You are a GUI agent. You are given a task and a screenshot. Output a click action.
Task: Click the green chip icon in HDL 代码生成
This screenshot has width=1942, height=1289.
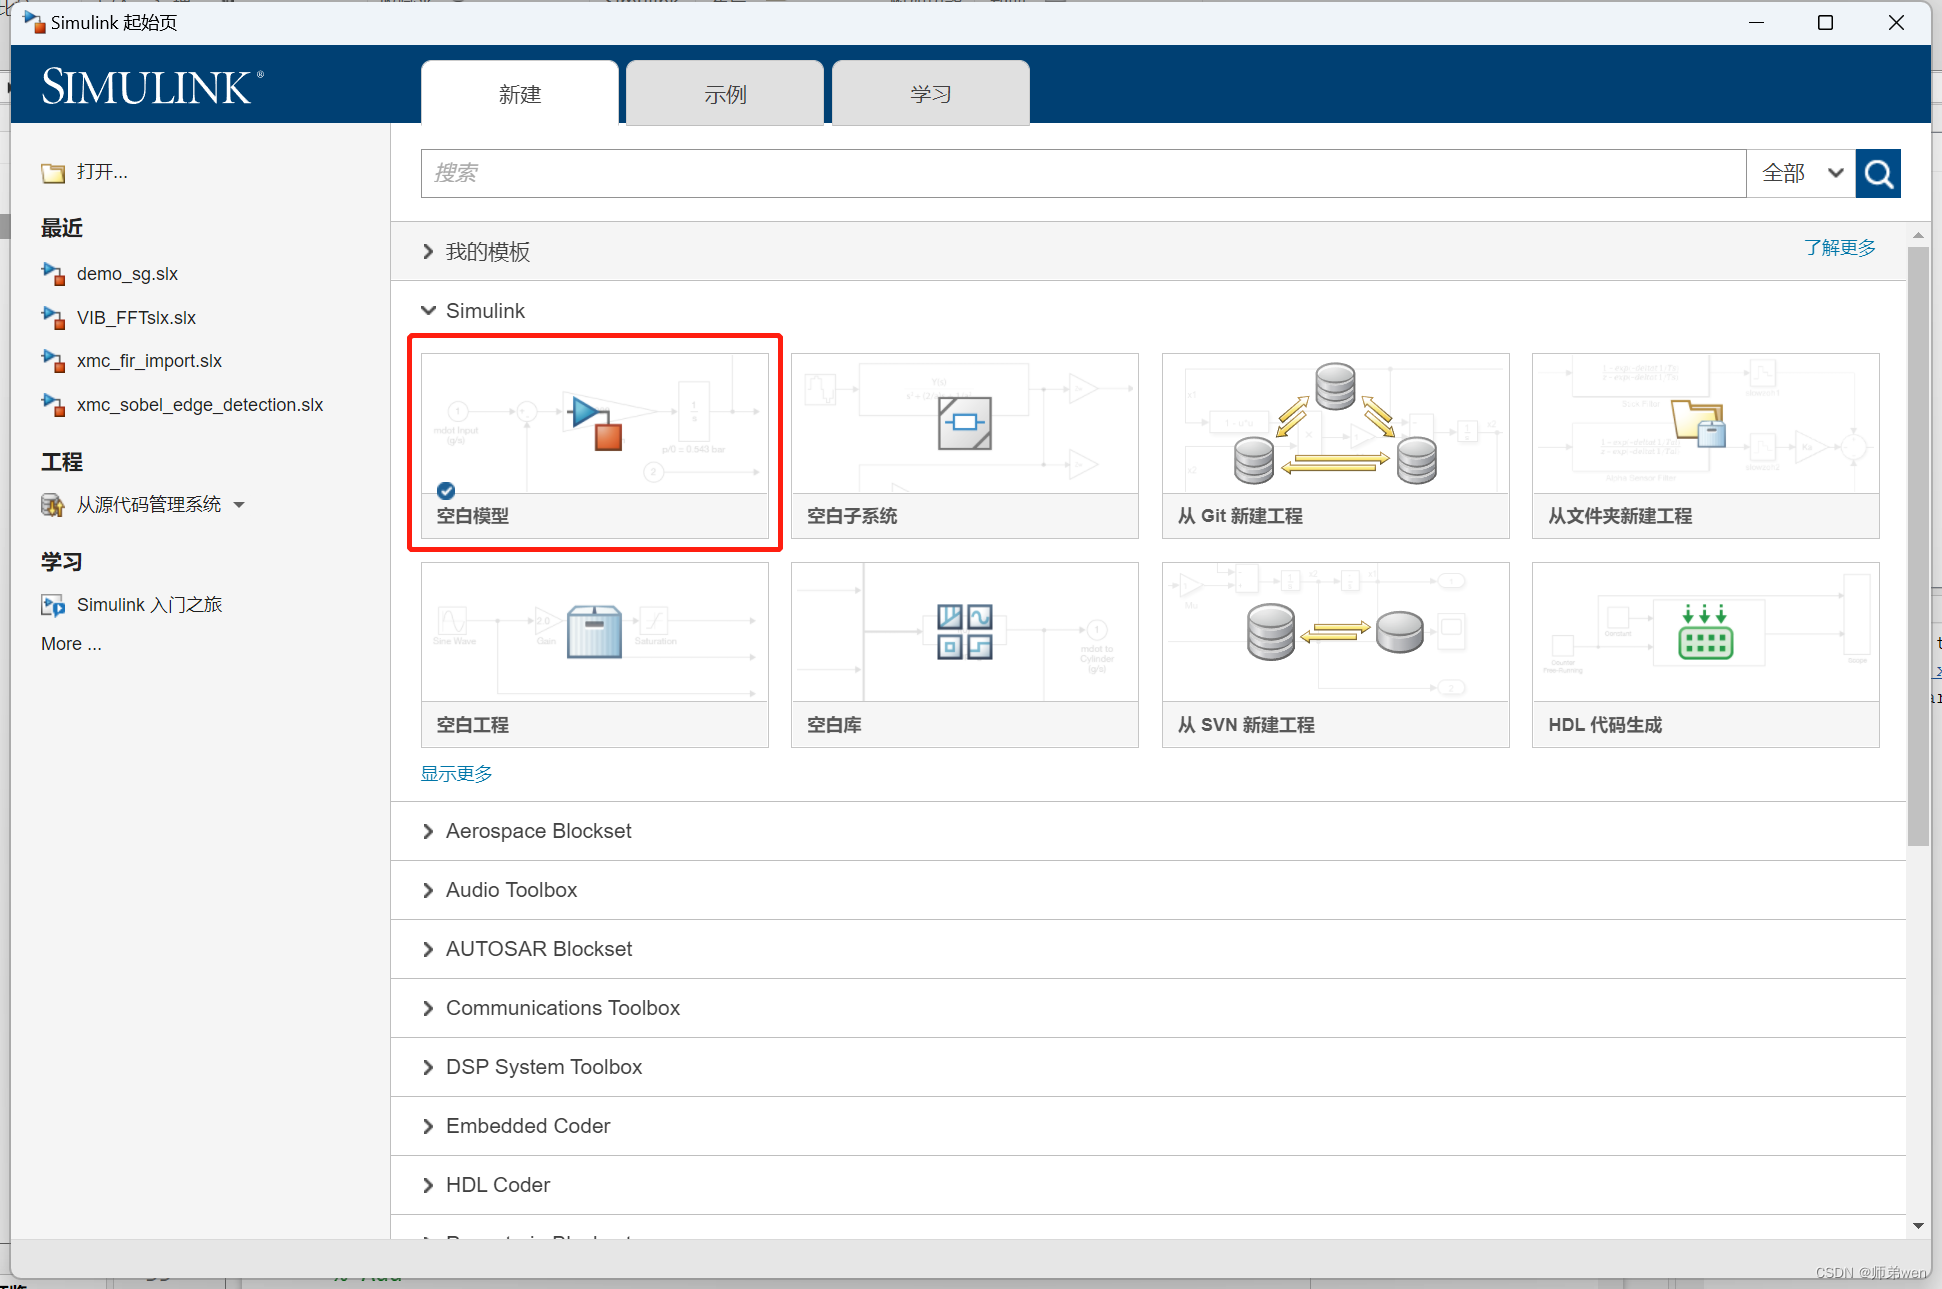(x=1705, y=633)
